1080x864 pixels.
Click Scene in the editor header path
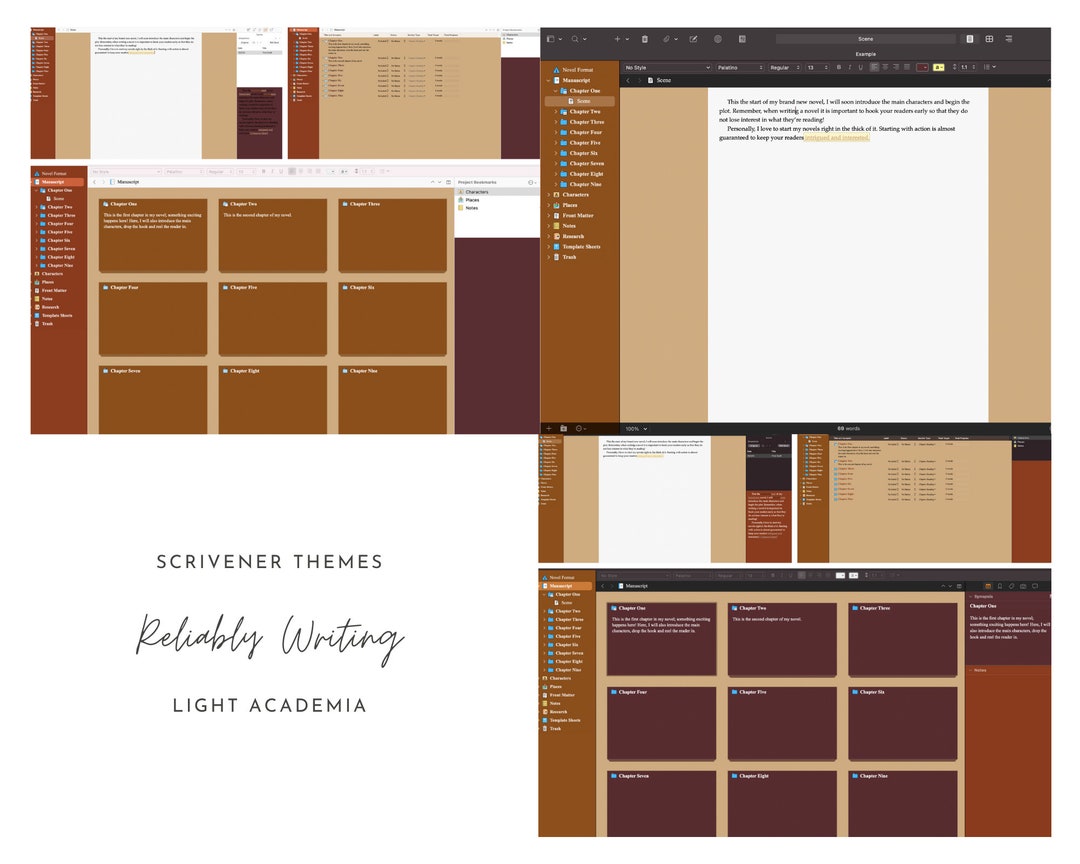tap(664, 80)
